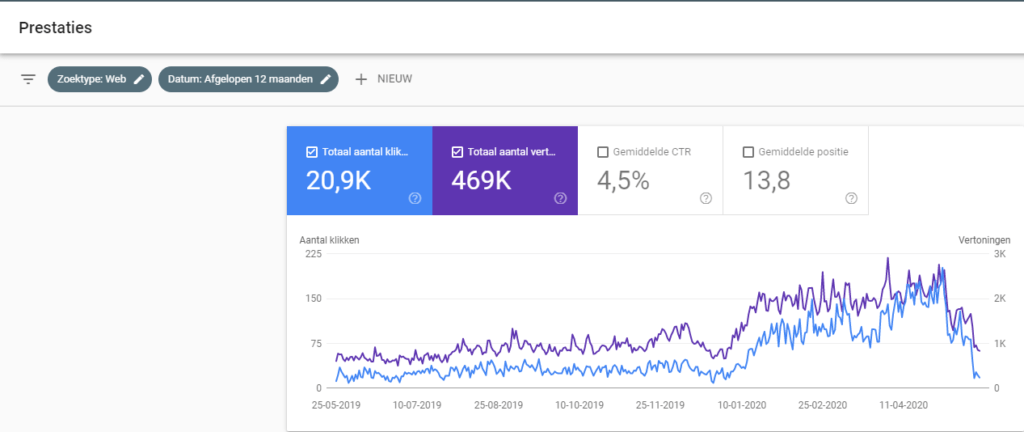The image size is (1024, 432).
Task: Click the 10-01-2020 date label
Action: click(x=741, y=405)
